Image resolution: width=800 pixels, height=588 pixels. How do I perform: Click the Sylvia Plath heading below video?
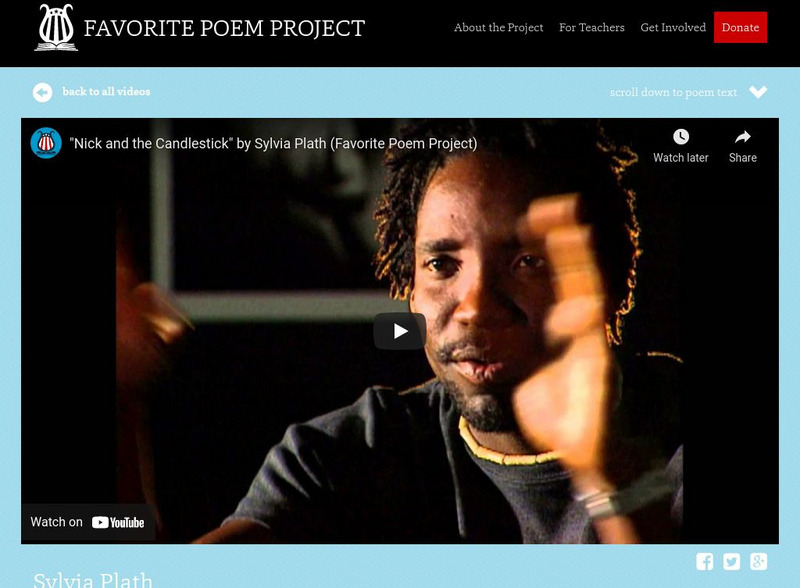92,580
